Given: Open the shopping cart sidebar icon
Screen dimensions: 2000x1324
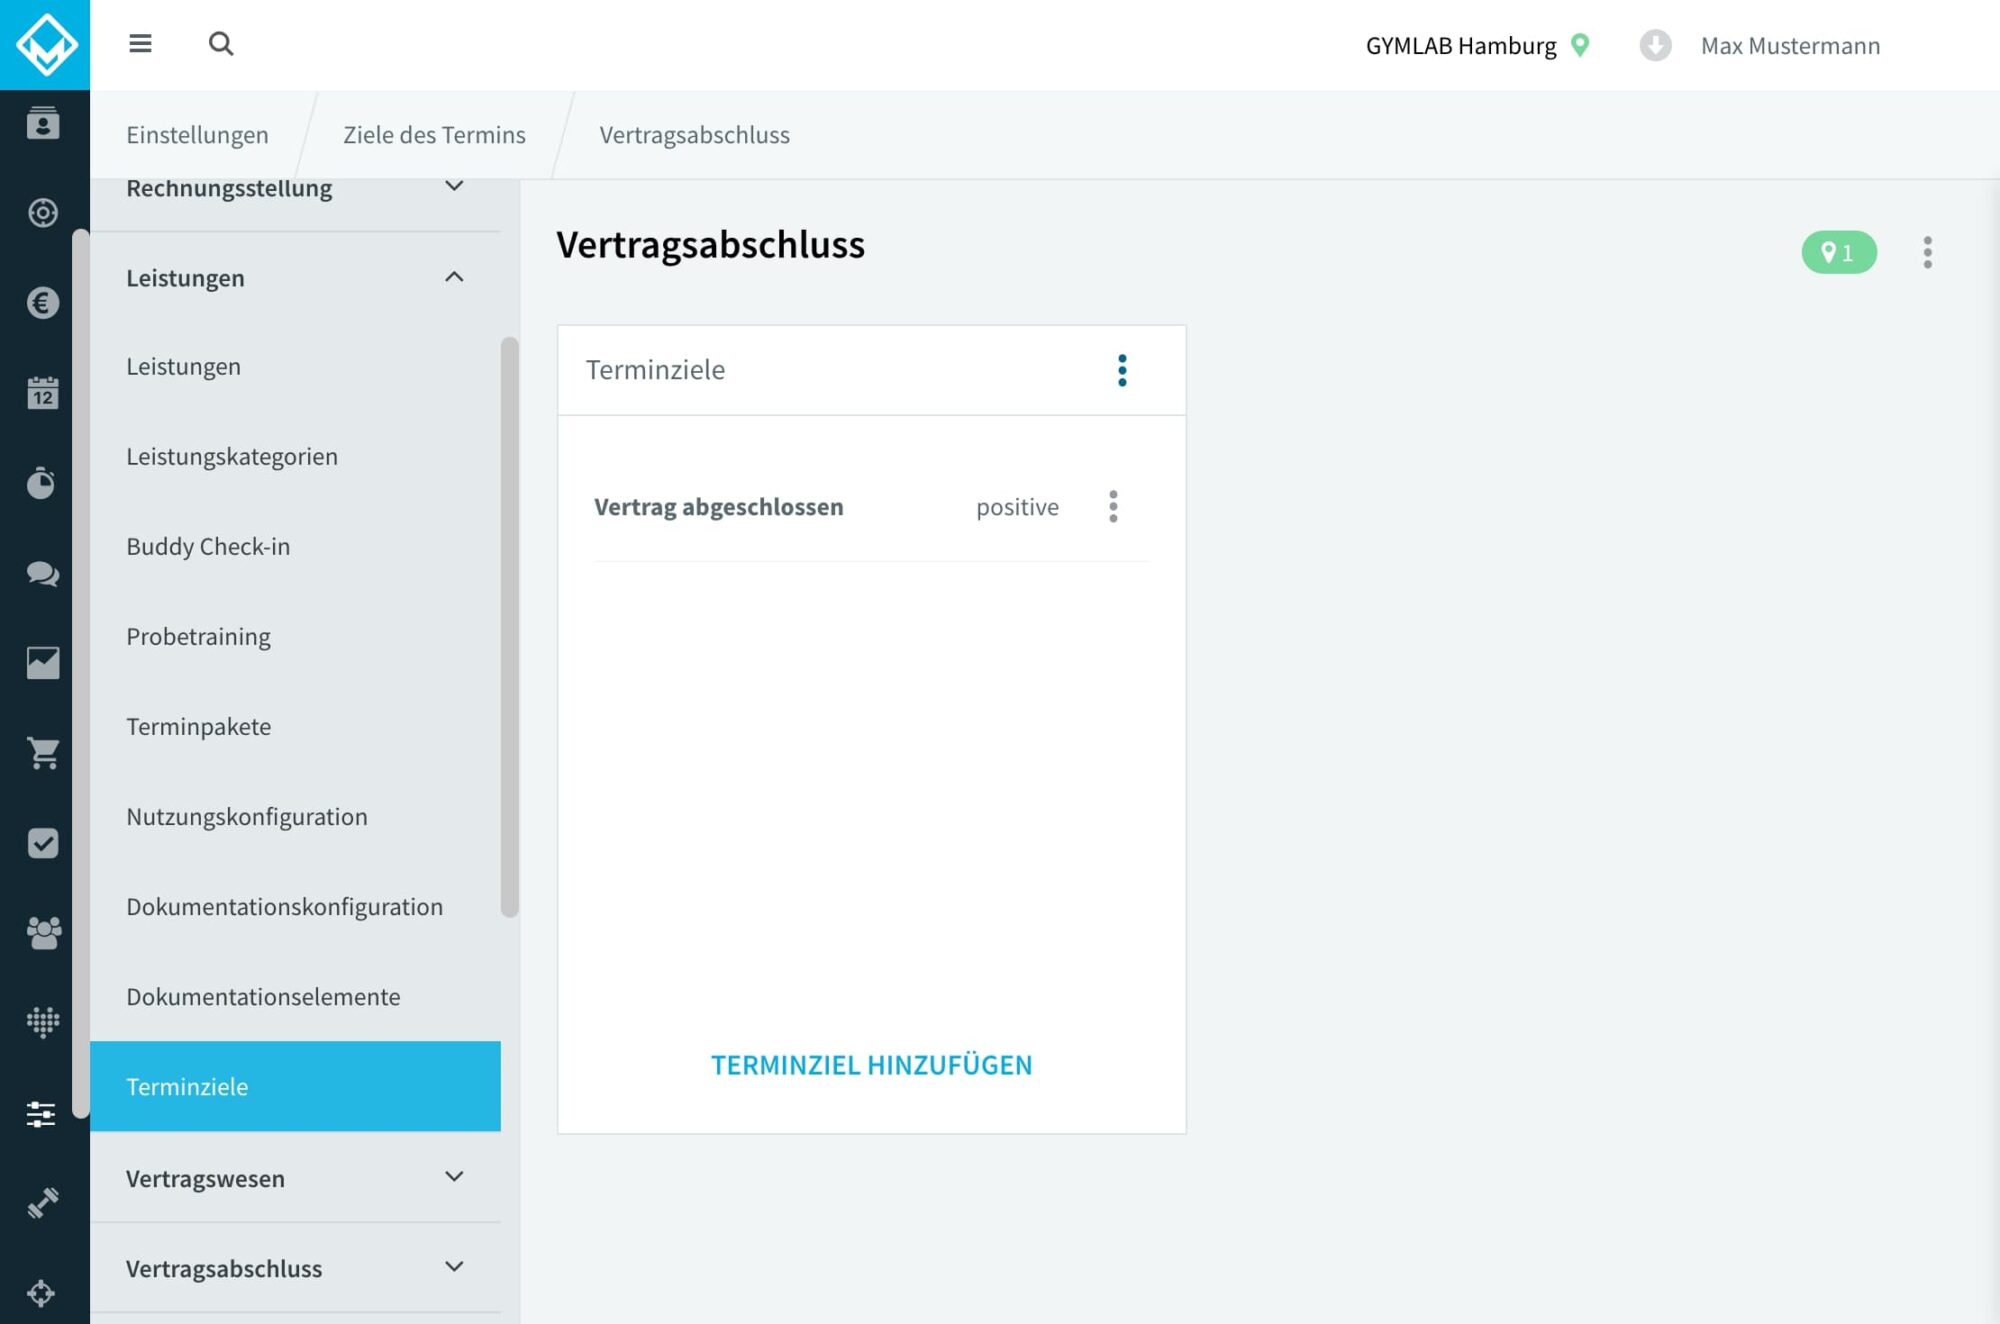Looking at the screenshot, I should [x=43, y=753].
